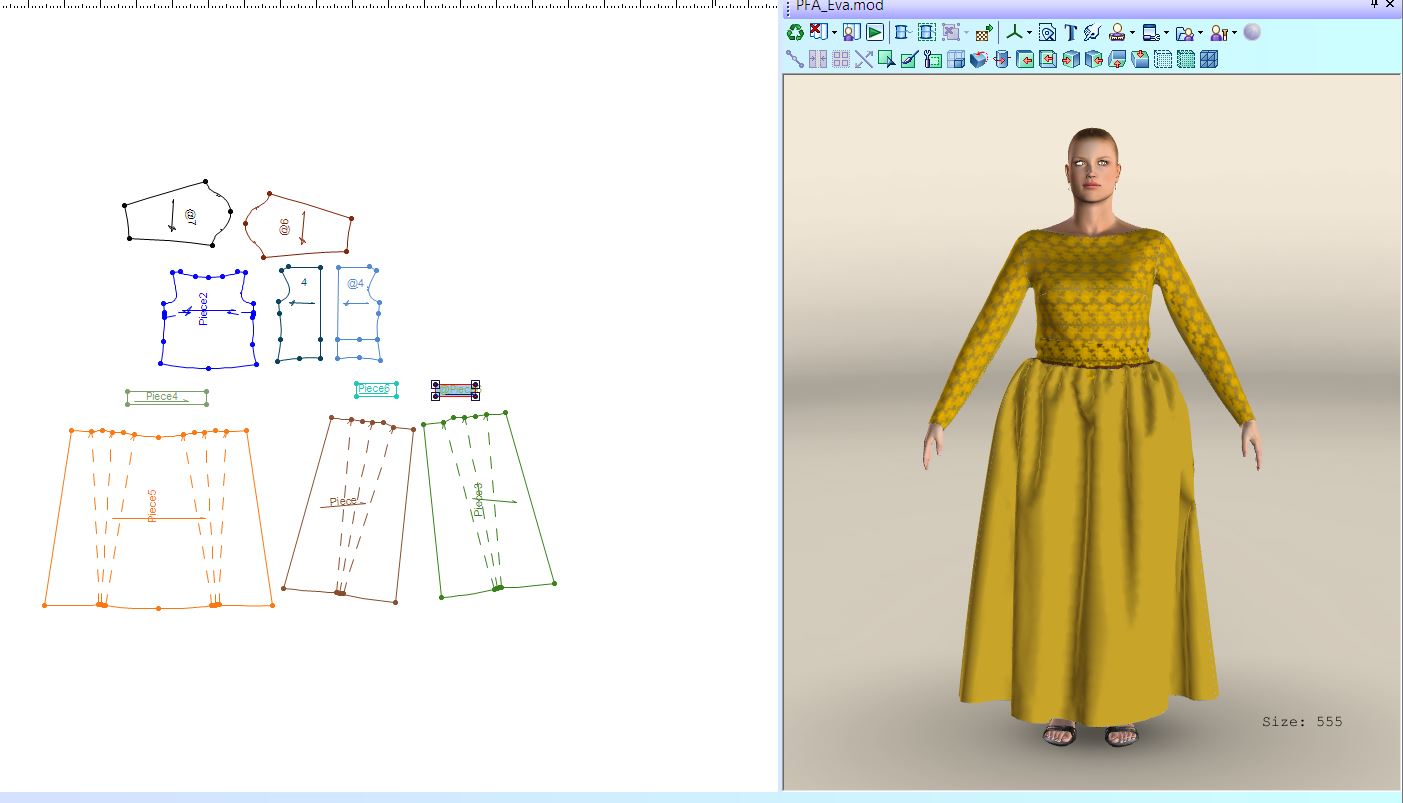Select the blue Piece2 bodice pattern
The height and width of the screenshot is (803, 1403).
204,309
